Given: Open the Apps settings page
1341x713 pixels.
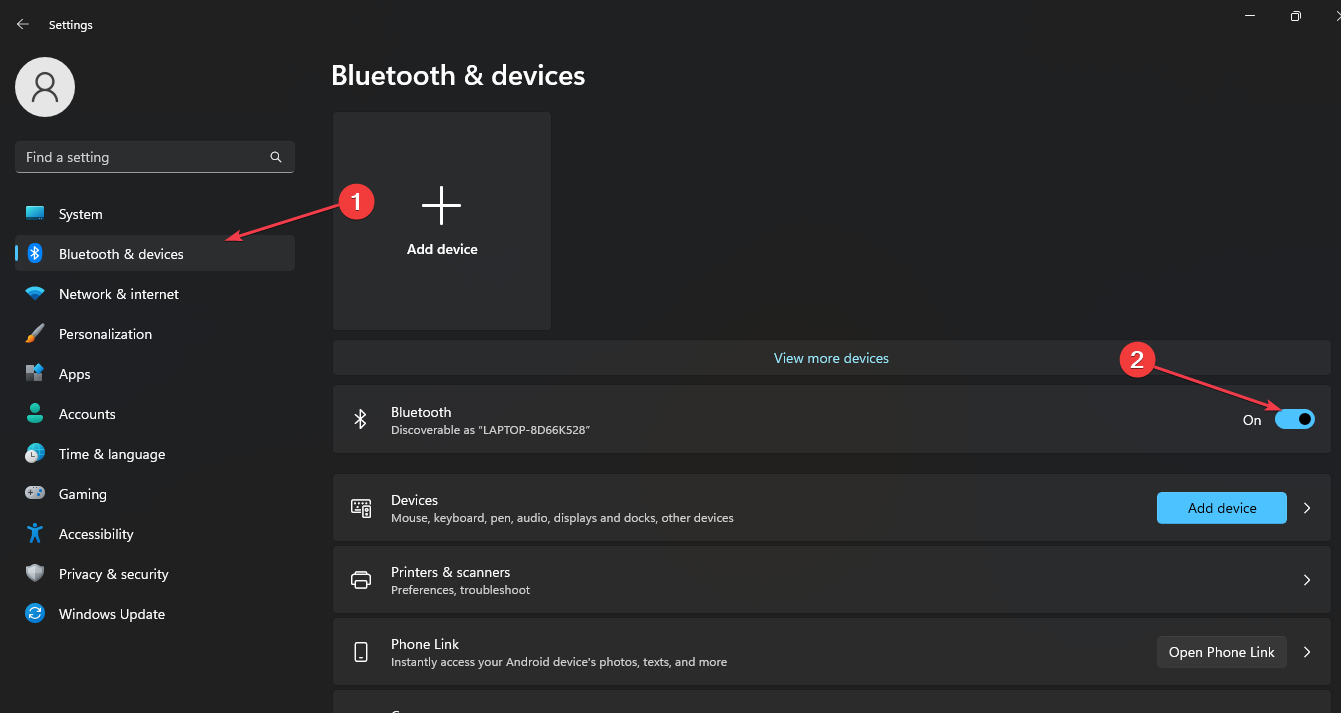Looking at the screenshot, I should pyautogui.click(x=155, y=374).
